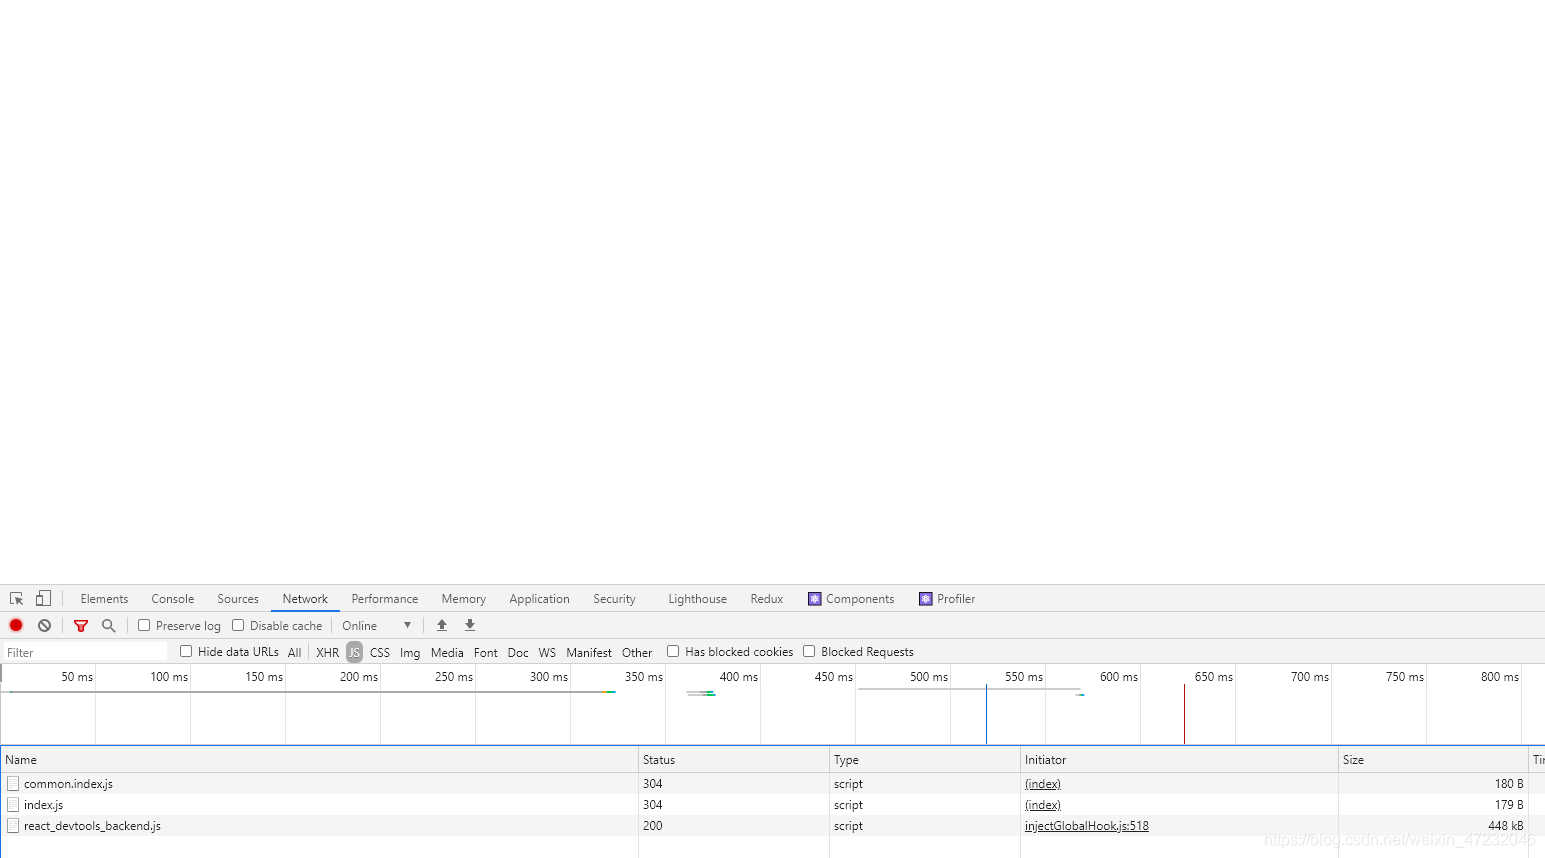Filter requests by Doc
This screenshot has height=858, width=1545.
click(x=518, y=652)
